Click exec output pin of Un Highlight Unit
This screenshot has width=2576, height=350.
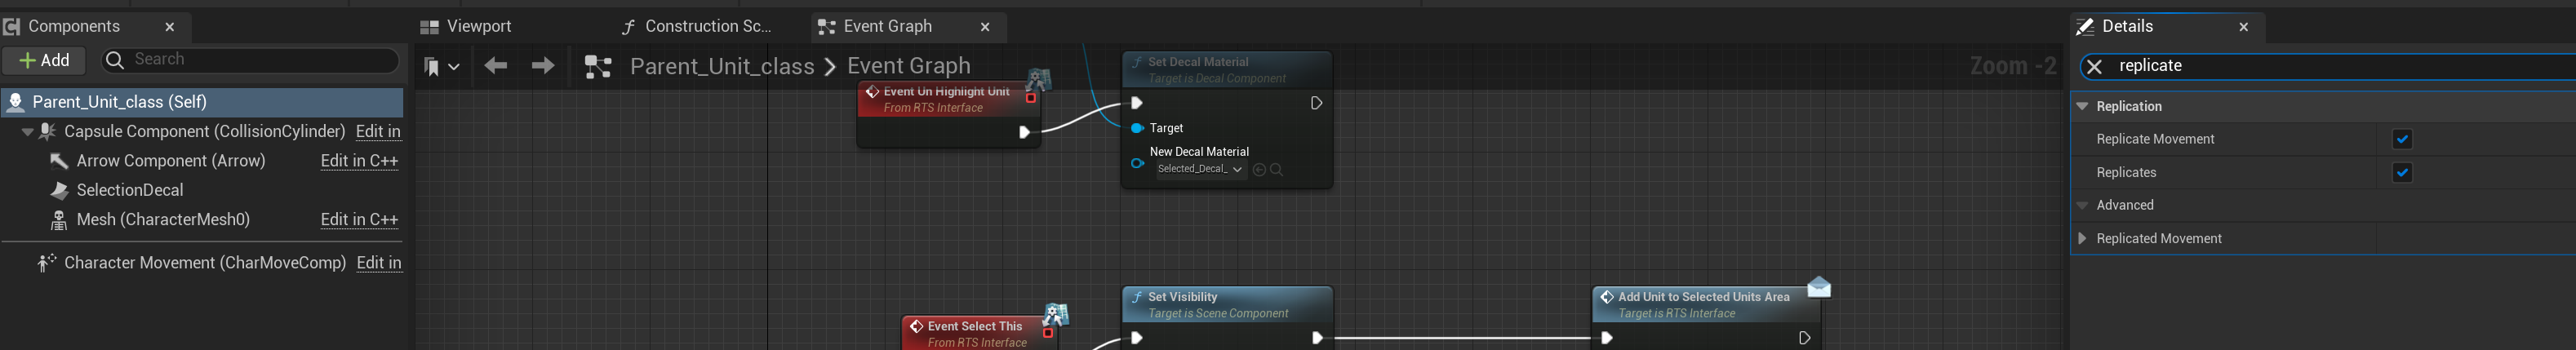[x=1024, y=132]
